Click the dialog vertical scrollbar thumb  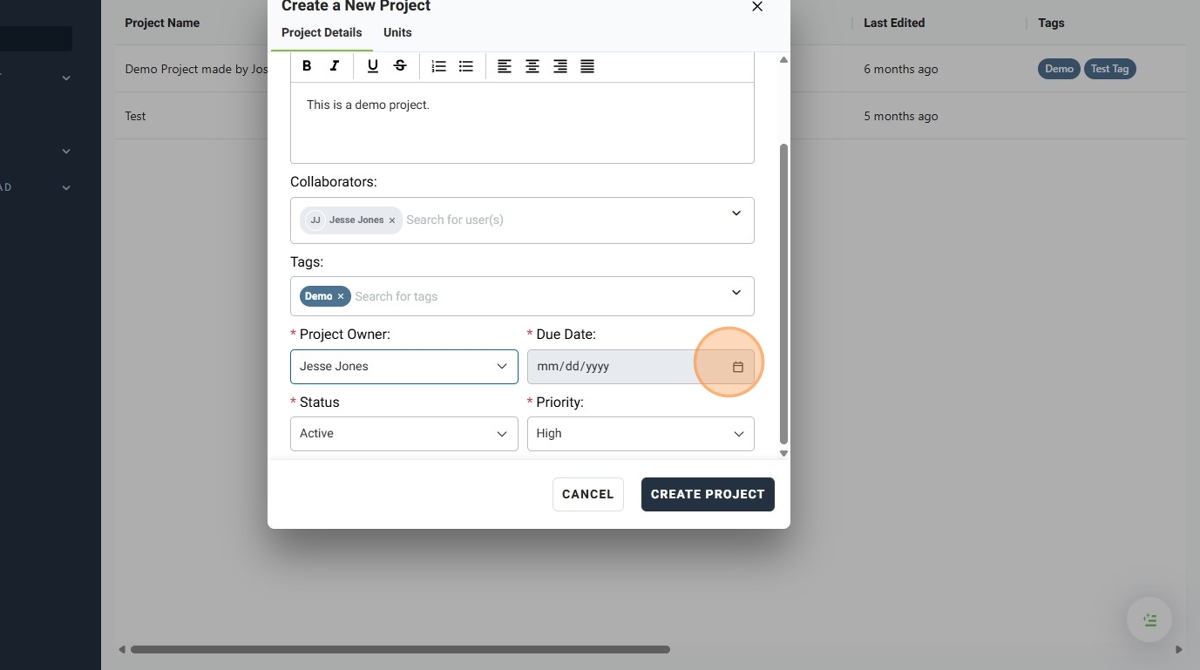[x=784, y=294]
